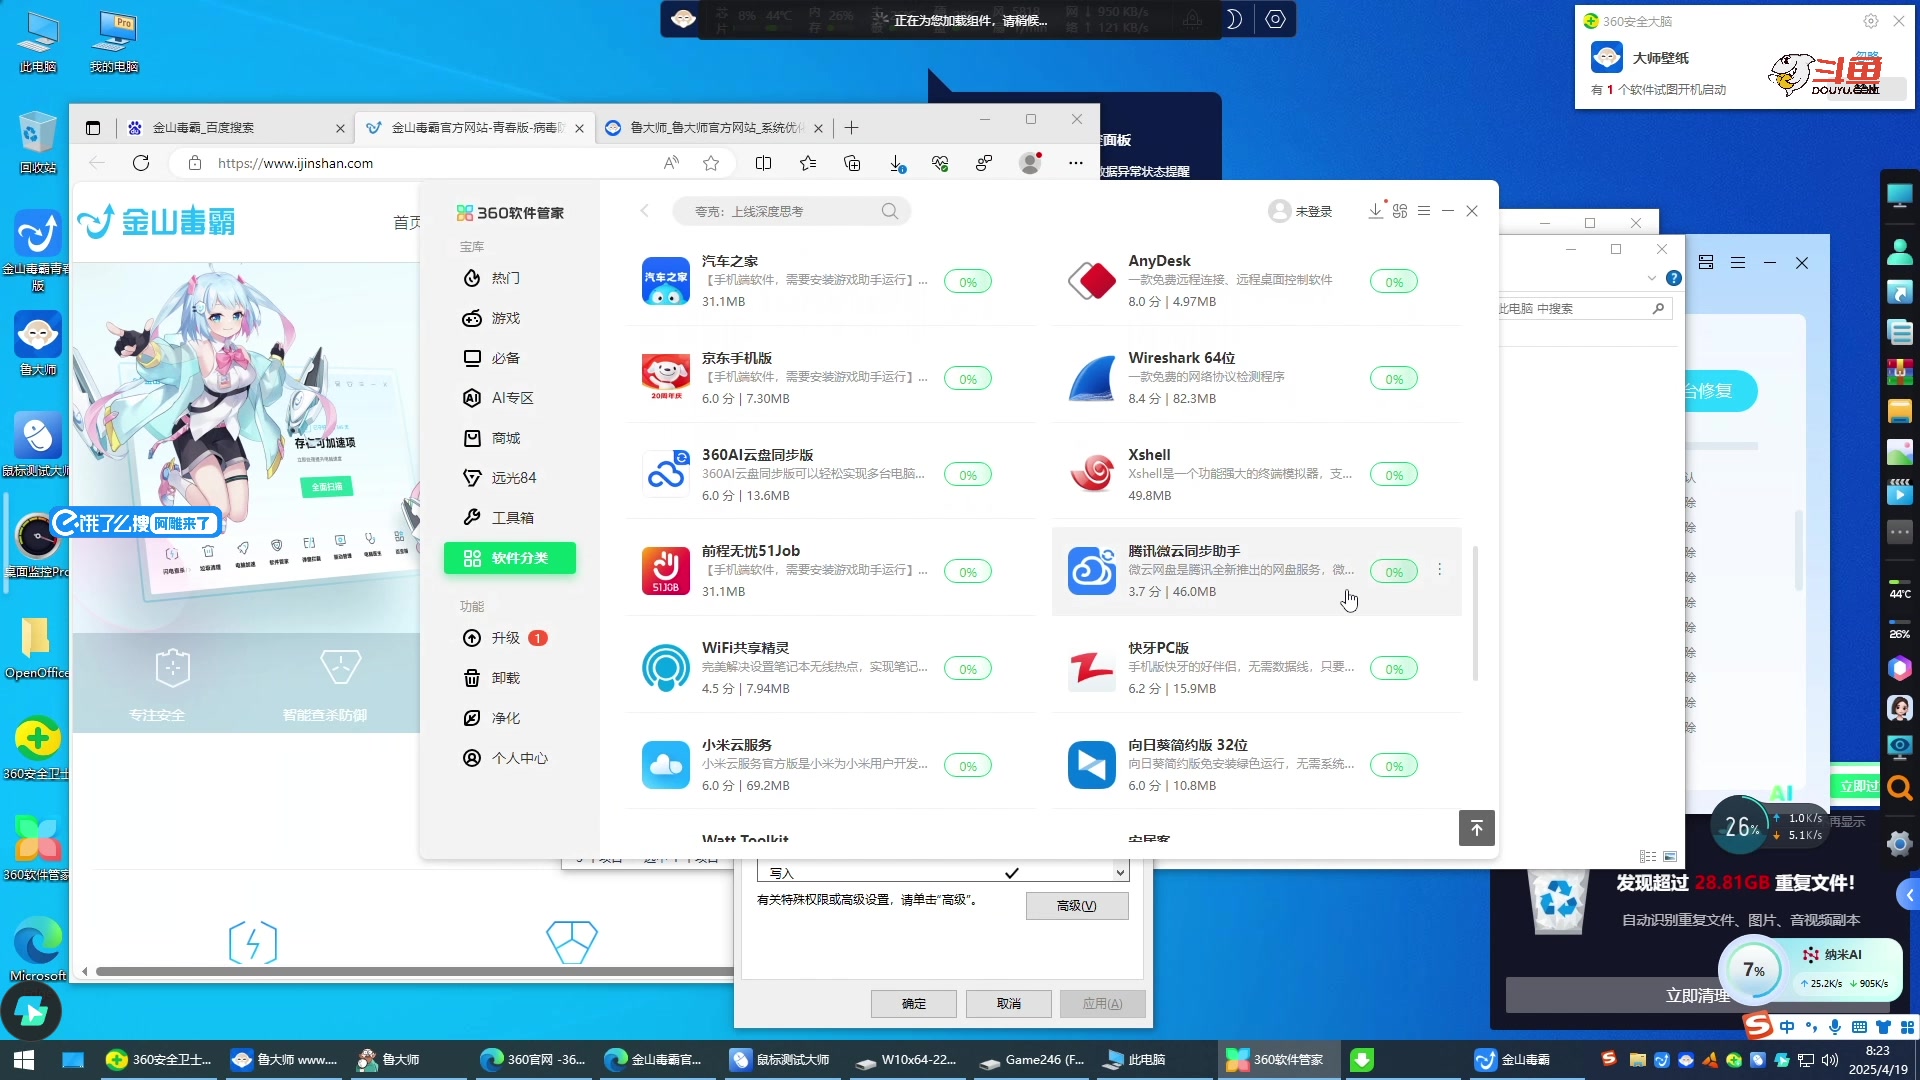Open Windows Start menu
1920x1080 pixels.
click(x=24, y=1059)
